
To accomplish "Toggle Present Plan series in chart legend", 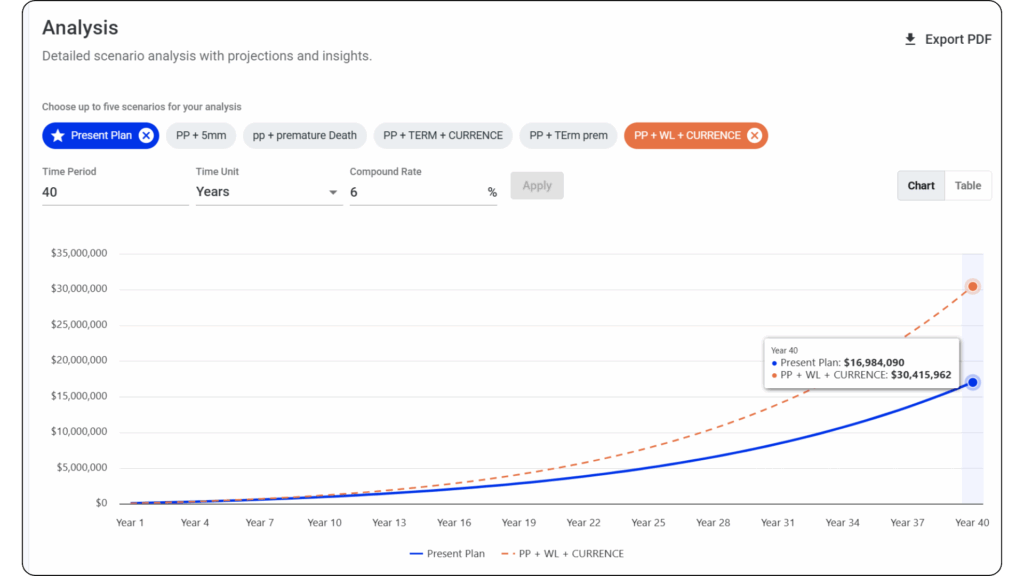I will click(x=447, y=554).
